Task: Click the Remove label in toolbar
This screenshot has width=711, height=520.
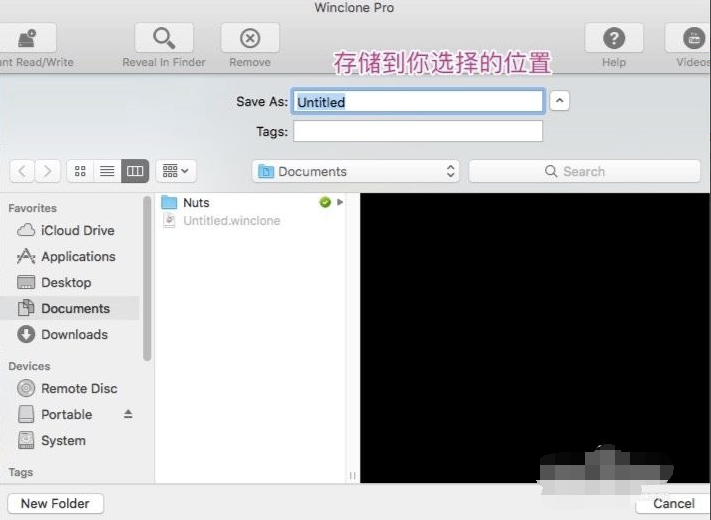Action: (250, 62)
